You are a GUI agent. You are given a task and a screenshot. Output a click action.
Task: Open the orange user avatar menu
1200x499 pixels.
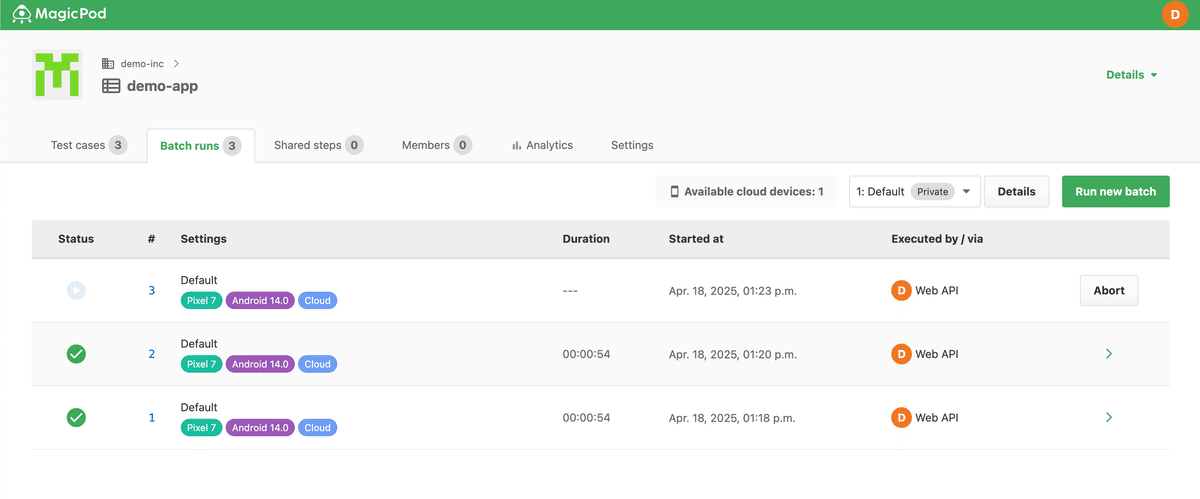pyautogui.click(x=1174, y=14)
